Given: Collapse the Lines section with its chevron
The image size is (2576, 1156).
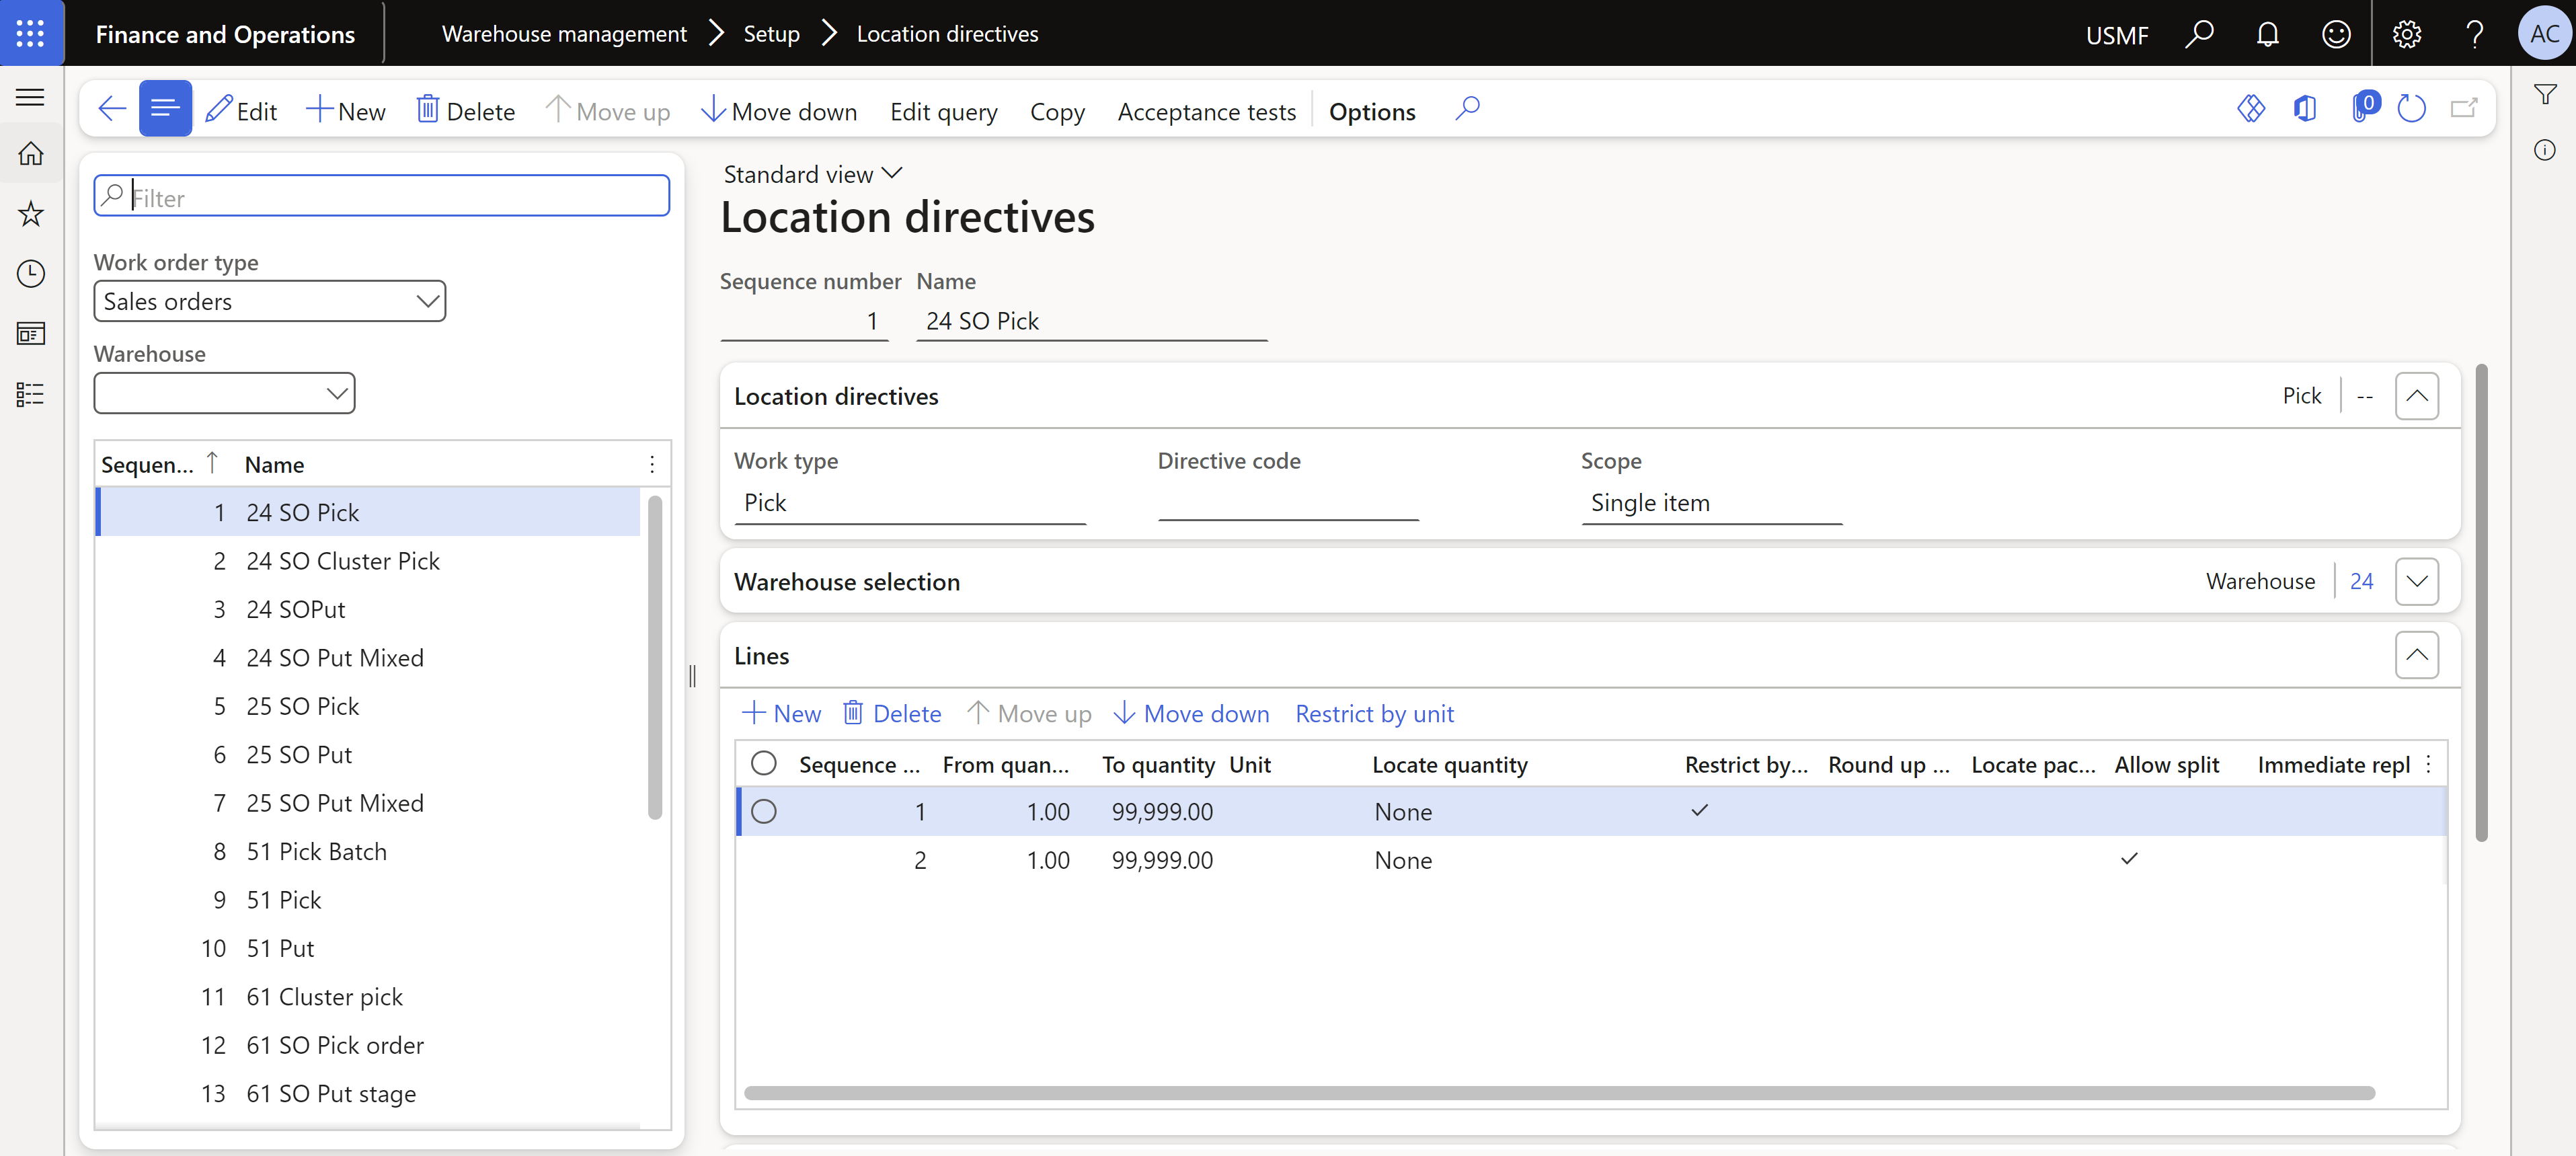Looking at the screenshot, I should click(2417, 655).
